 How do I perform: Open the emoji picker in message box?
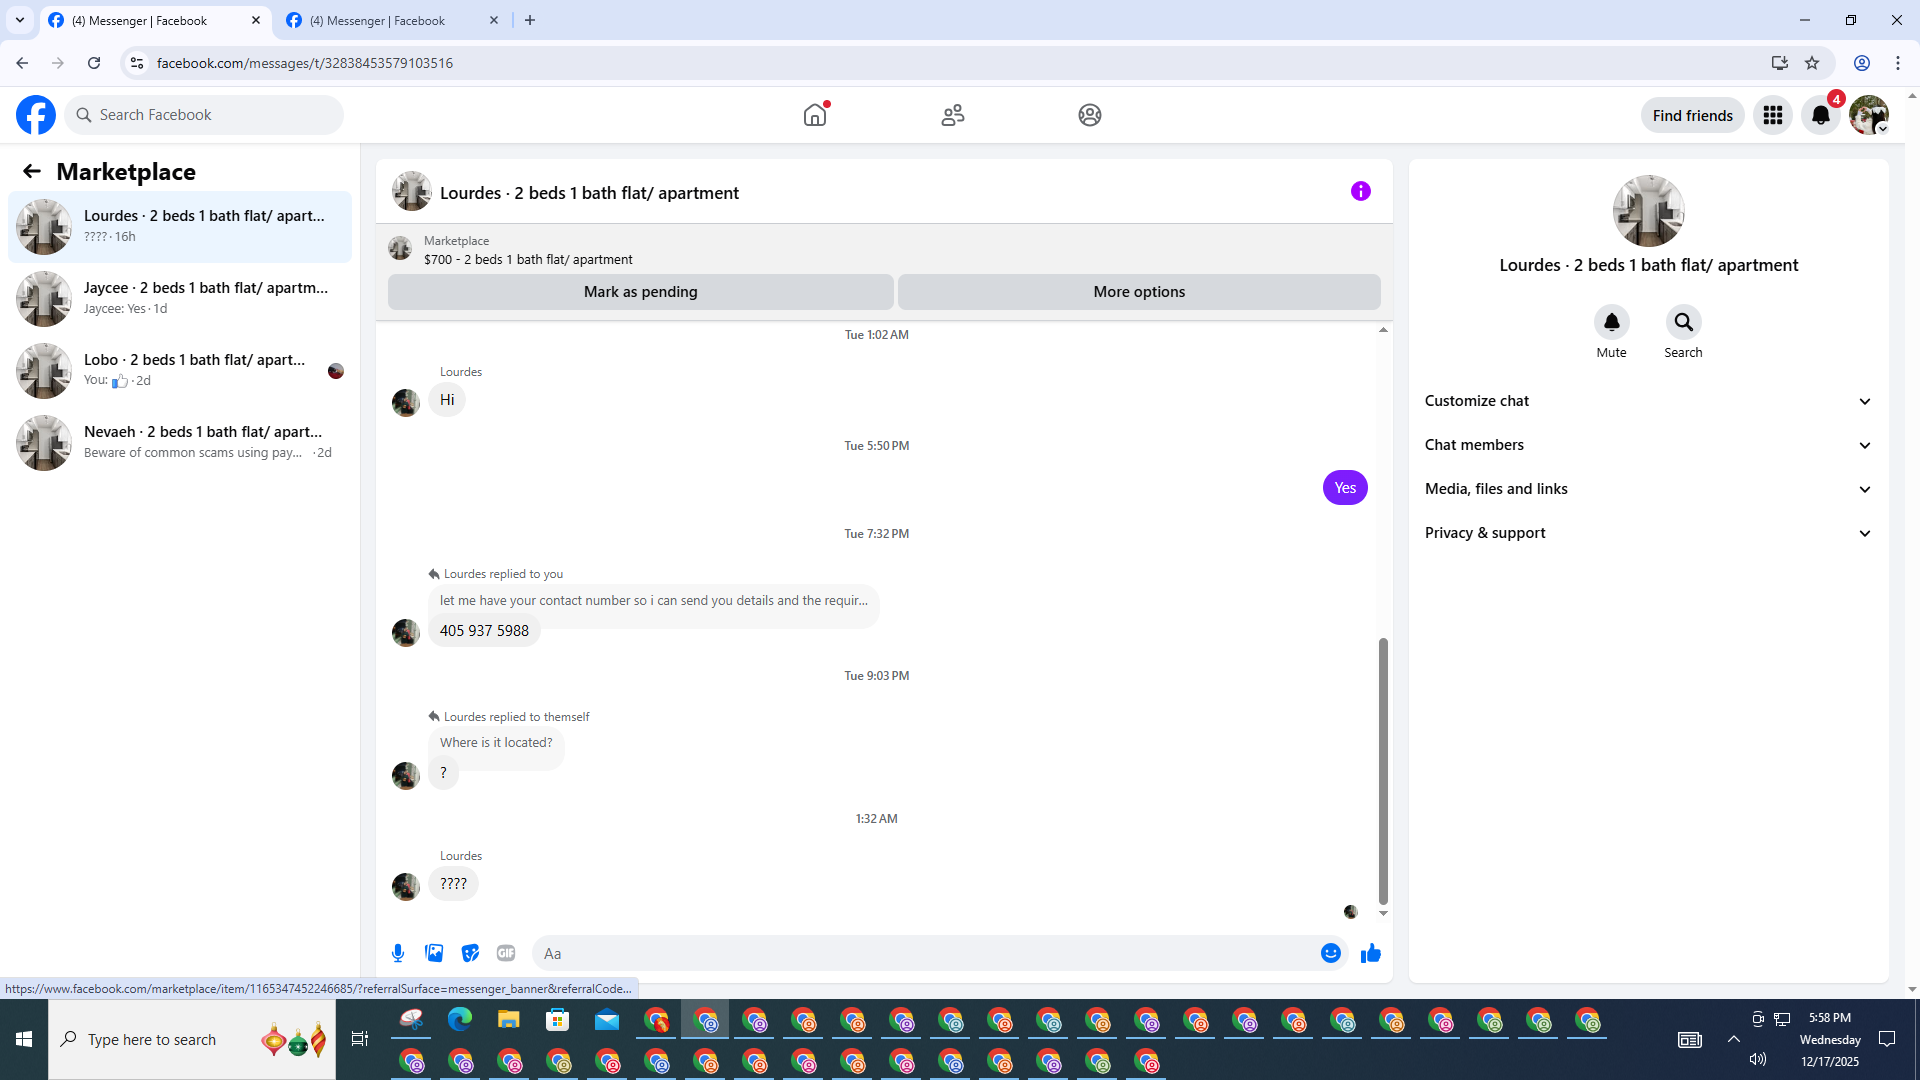click(1330, 953)
